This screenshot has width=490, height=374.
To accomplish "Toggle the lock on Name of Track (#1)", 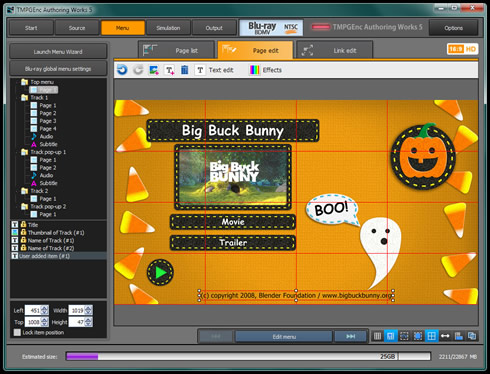I will [x=23, y=240].
